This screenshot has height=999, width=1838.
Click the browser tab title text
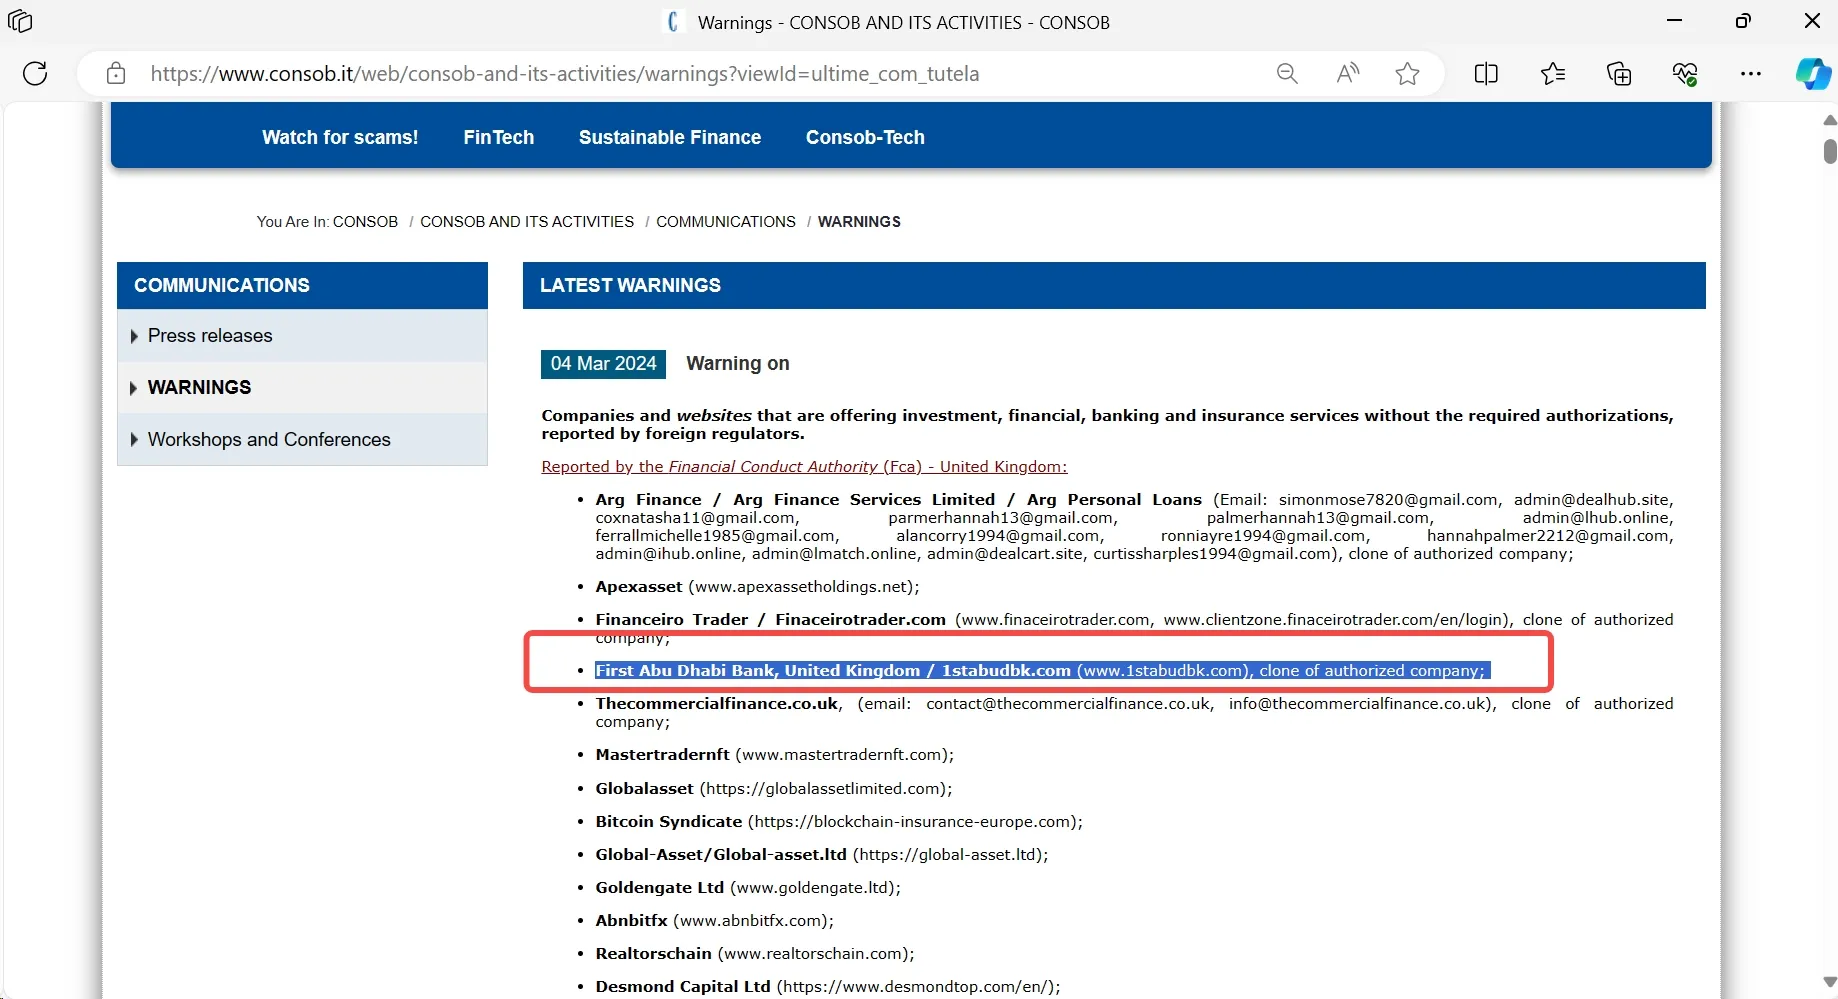pyautogui.click(x=904, y=22)
